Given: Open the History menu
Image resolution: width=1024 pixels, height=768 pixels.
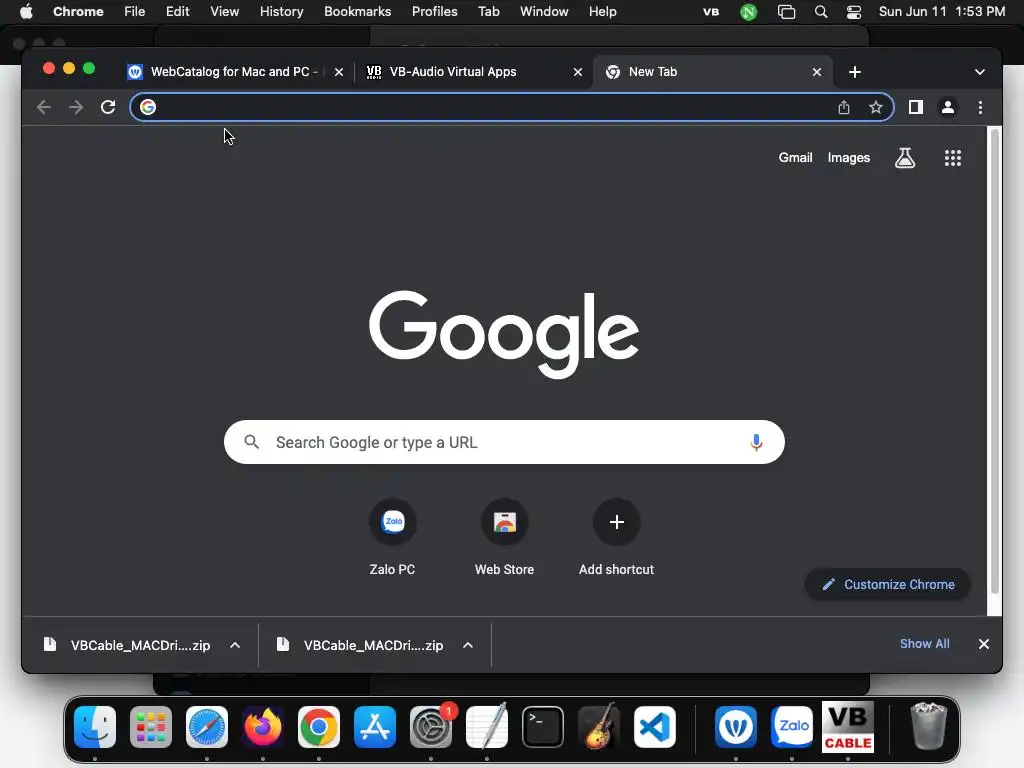Looking at the screenshot, I should tap(281, 12).
